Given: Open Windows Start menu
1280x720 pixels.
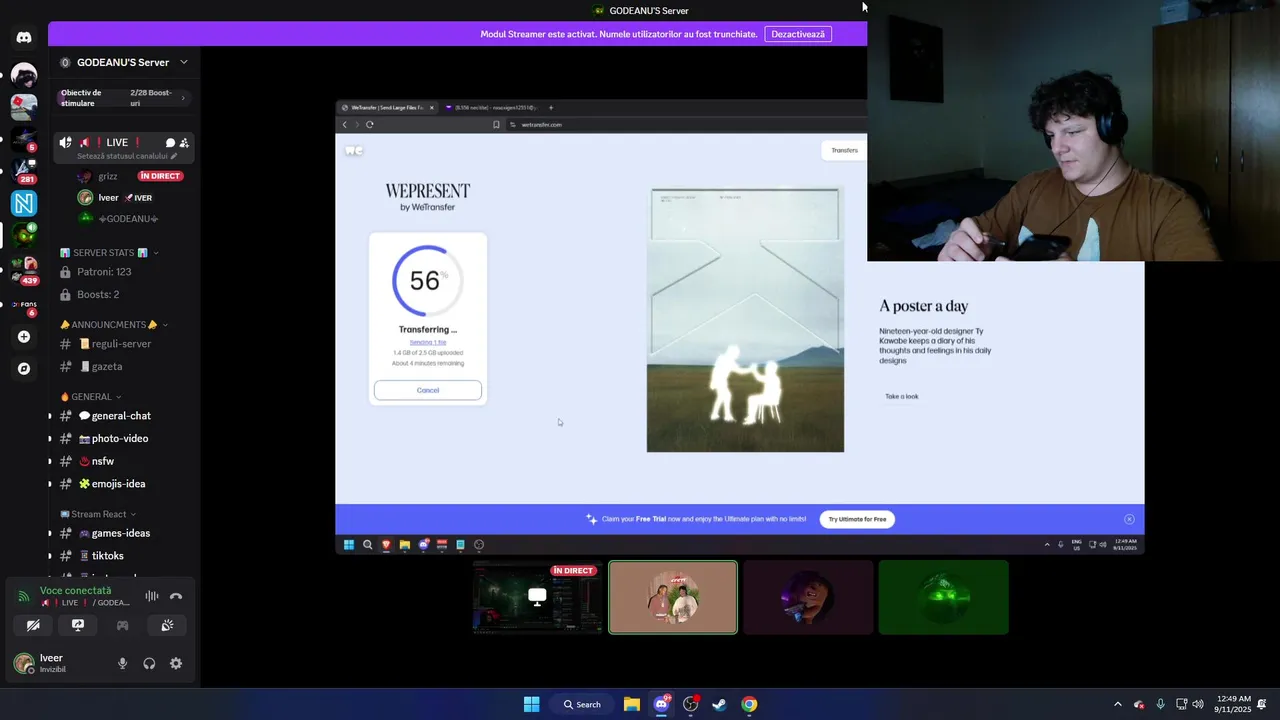Looking at the screenshot, I should point(531,704).
